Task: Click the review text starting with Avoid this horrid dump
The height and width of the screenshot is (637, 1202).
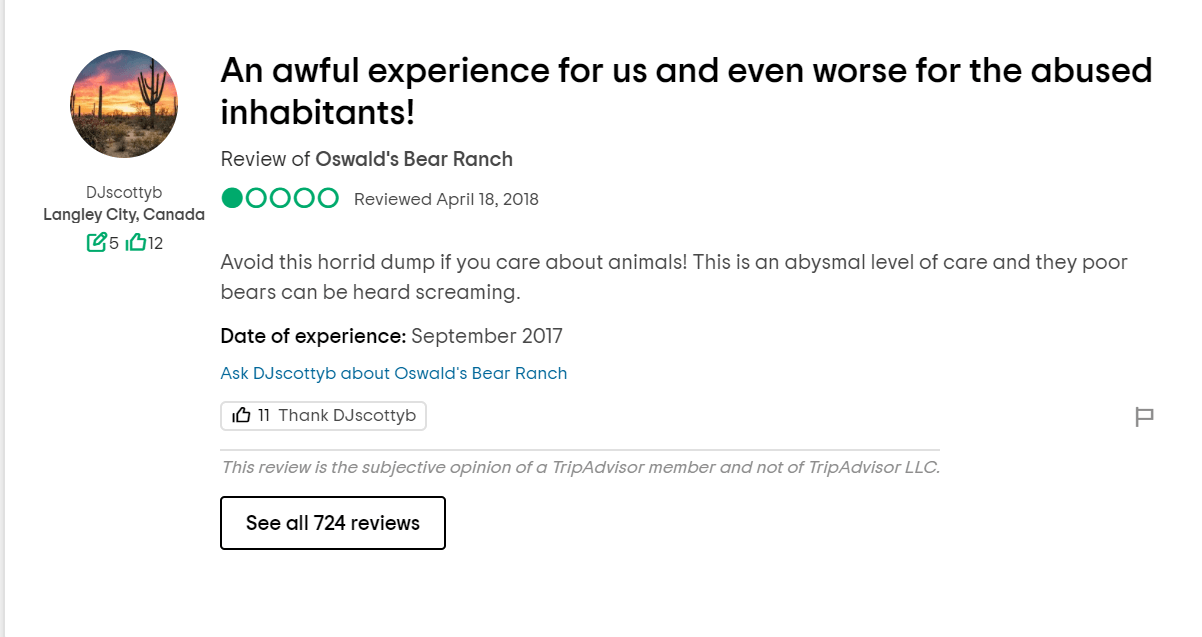Action: tap(674, 277)
